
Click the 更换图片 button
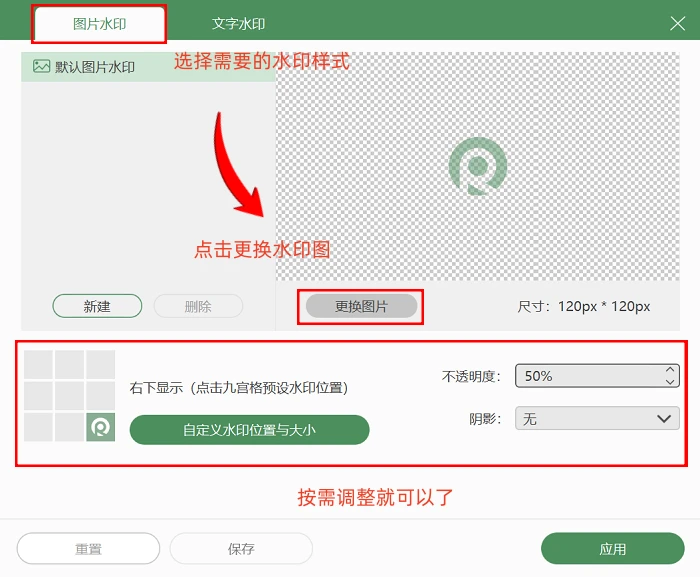(361, 306)
